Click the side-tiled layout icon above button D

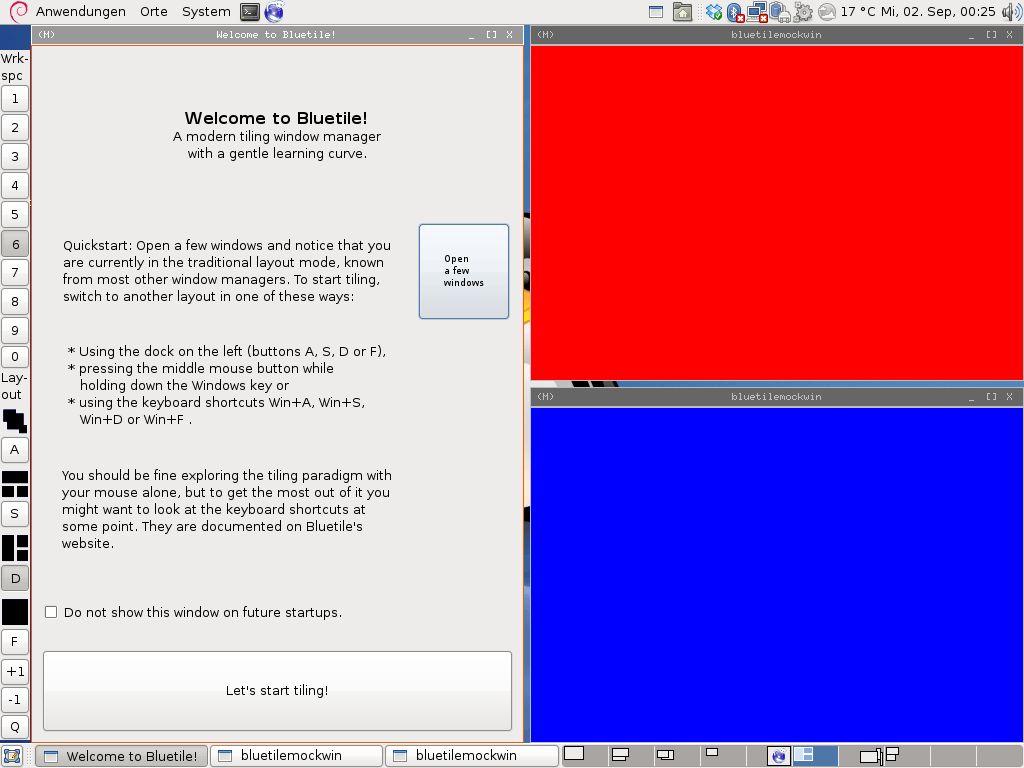point(15,547)
